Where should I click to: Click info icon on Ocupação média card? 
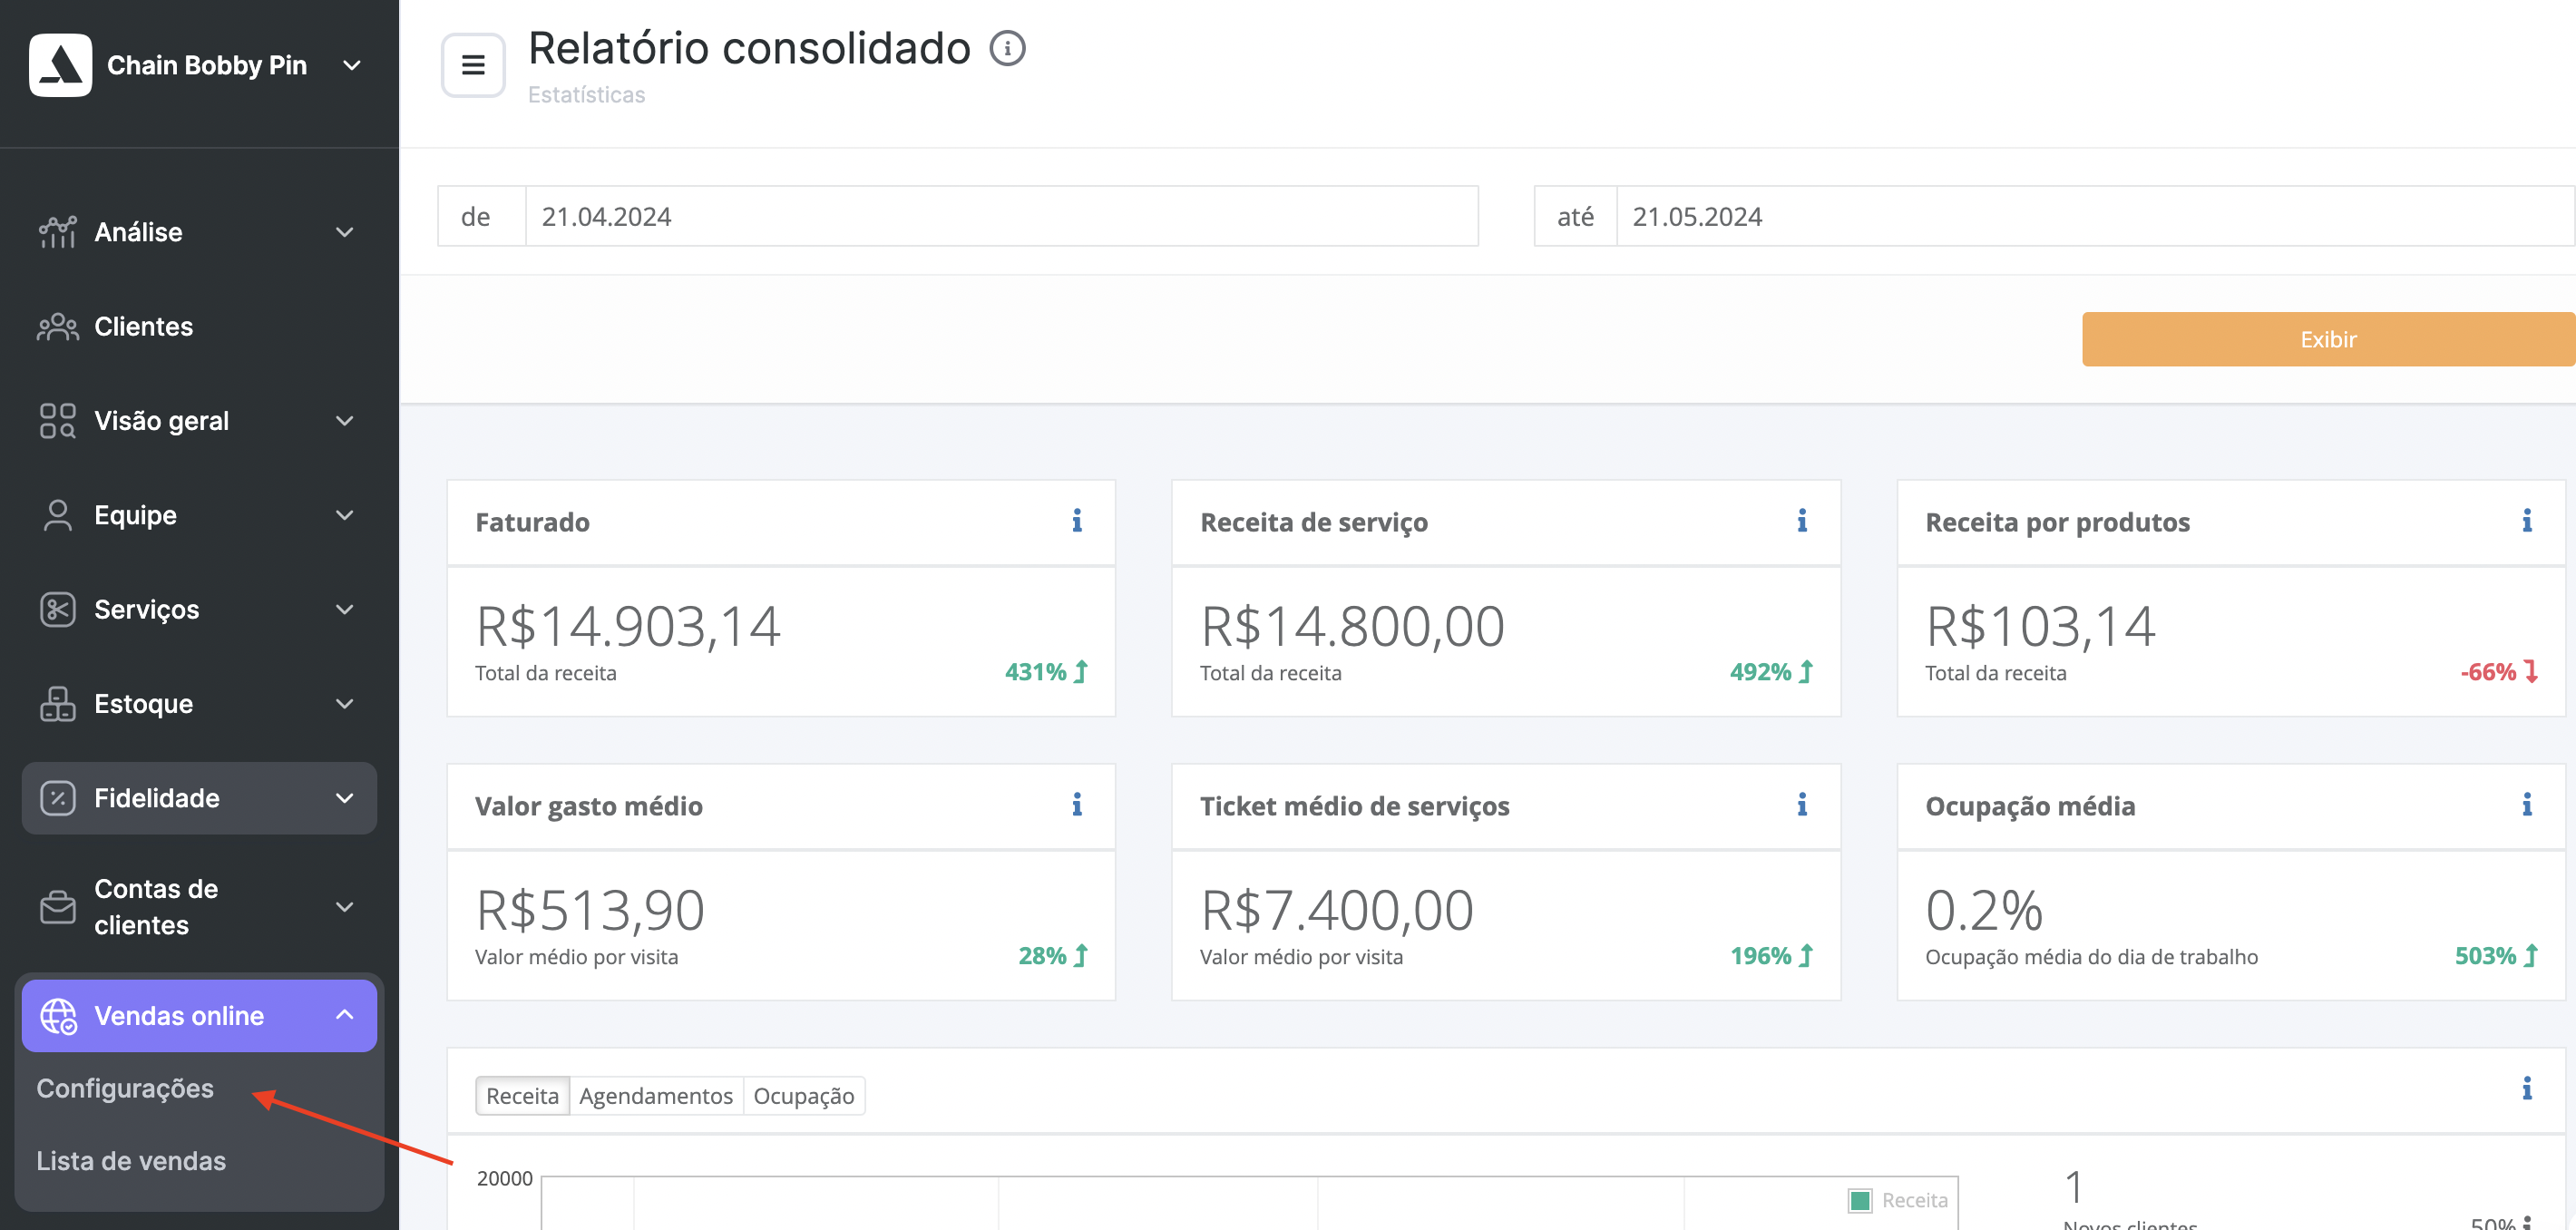2526,805
